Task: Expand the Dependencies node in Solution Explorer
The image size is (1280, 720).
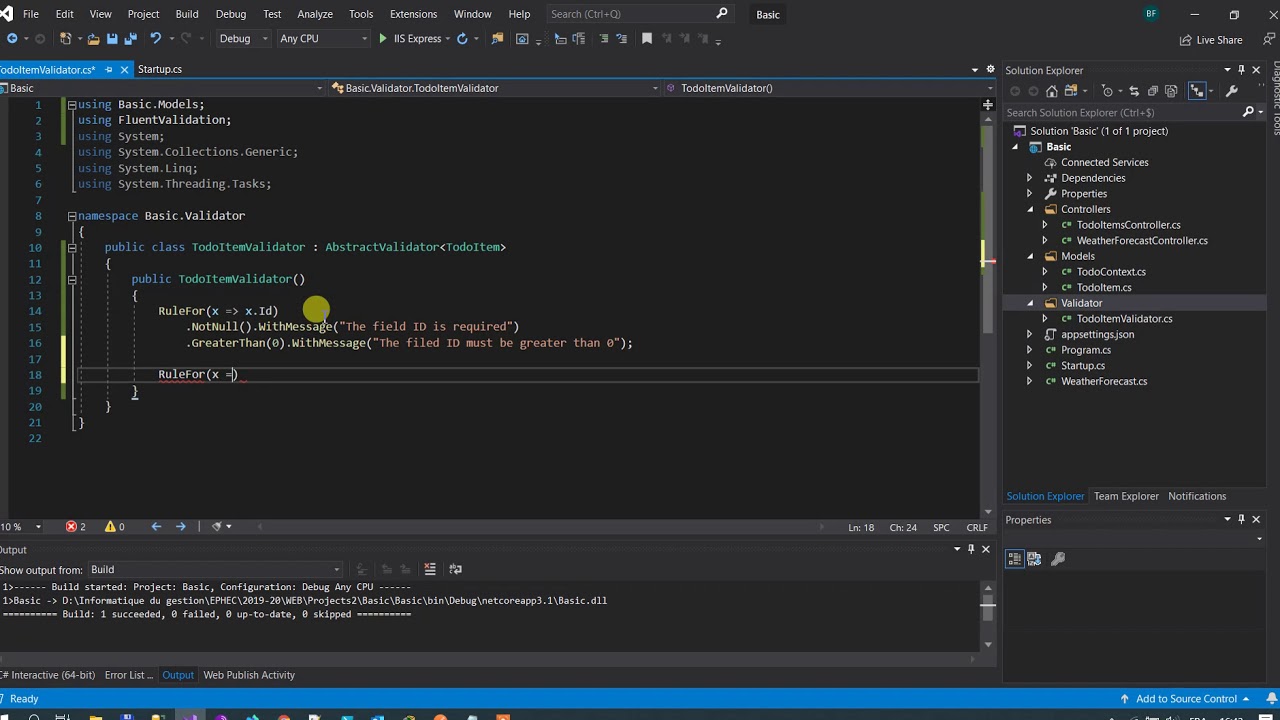Action: [x=1029, y=178]
